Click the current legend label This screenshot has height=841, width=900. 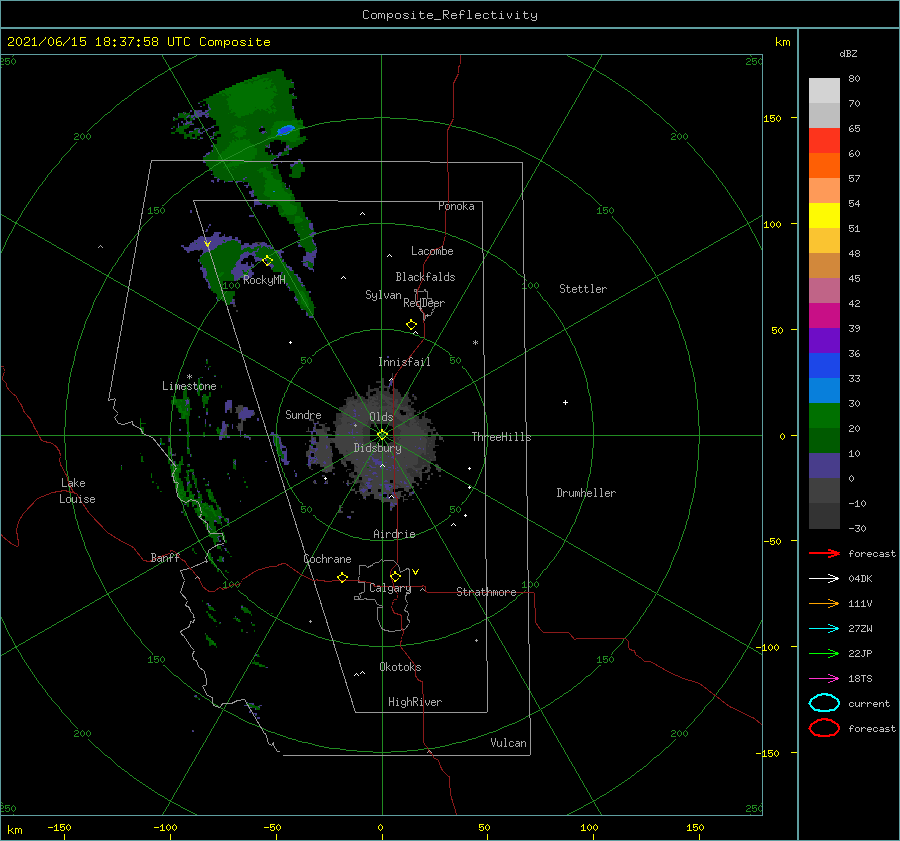tap(868, 703)
